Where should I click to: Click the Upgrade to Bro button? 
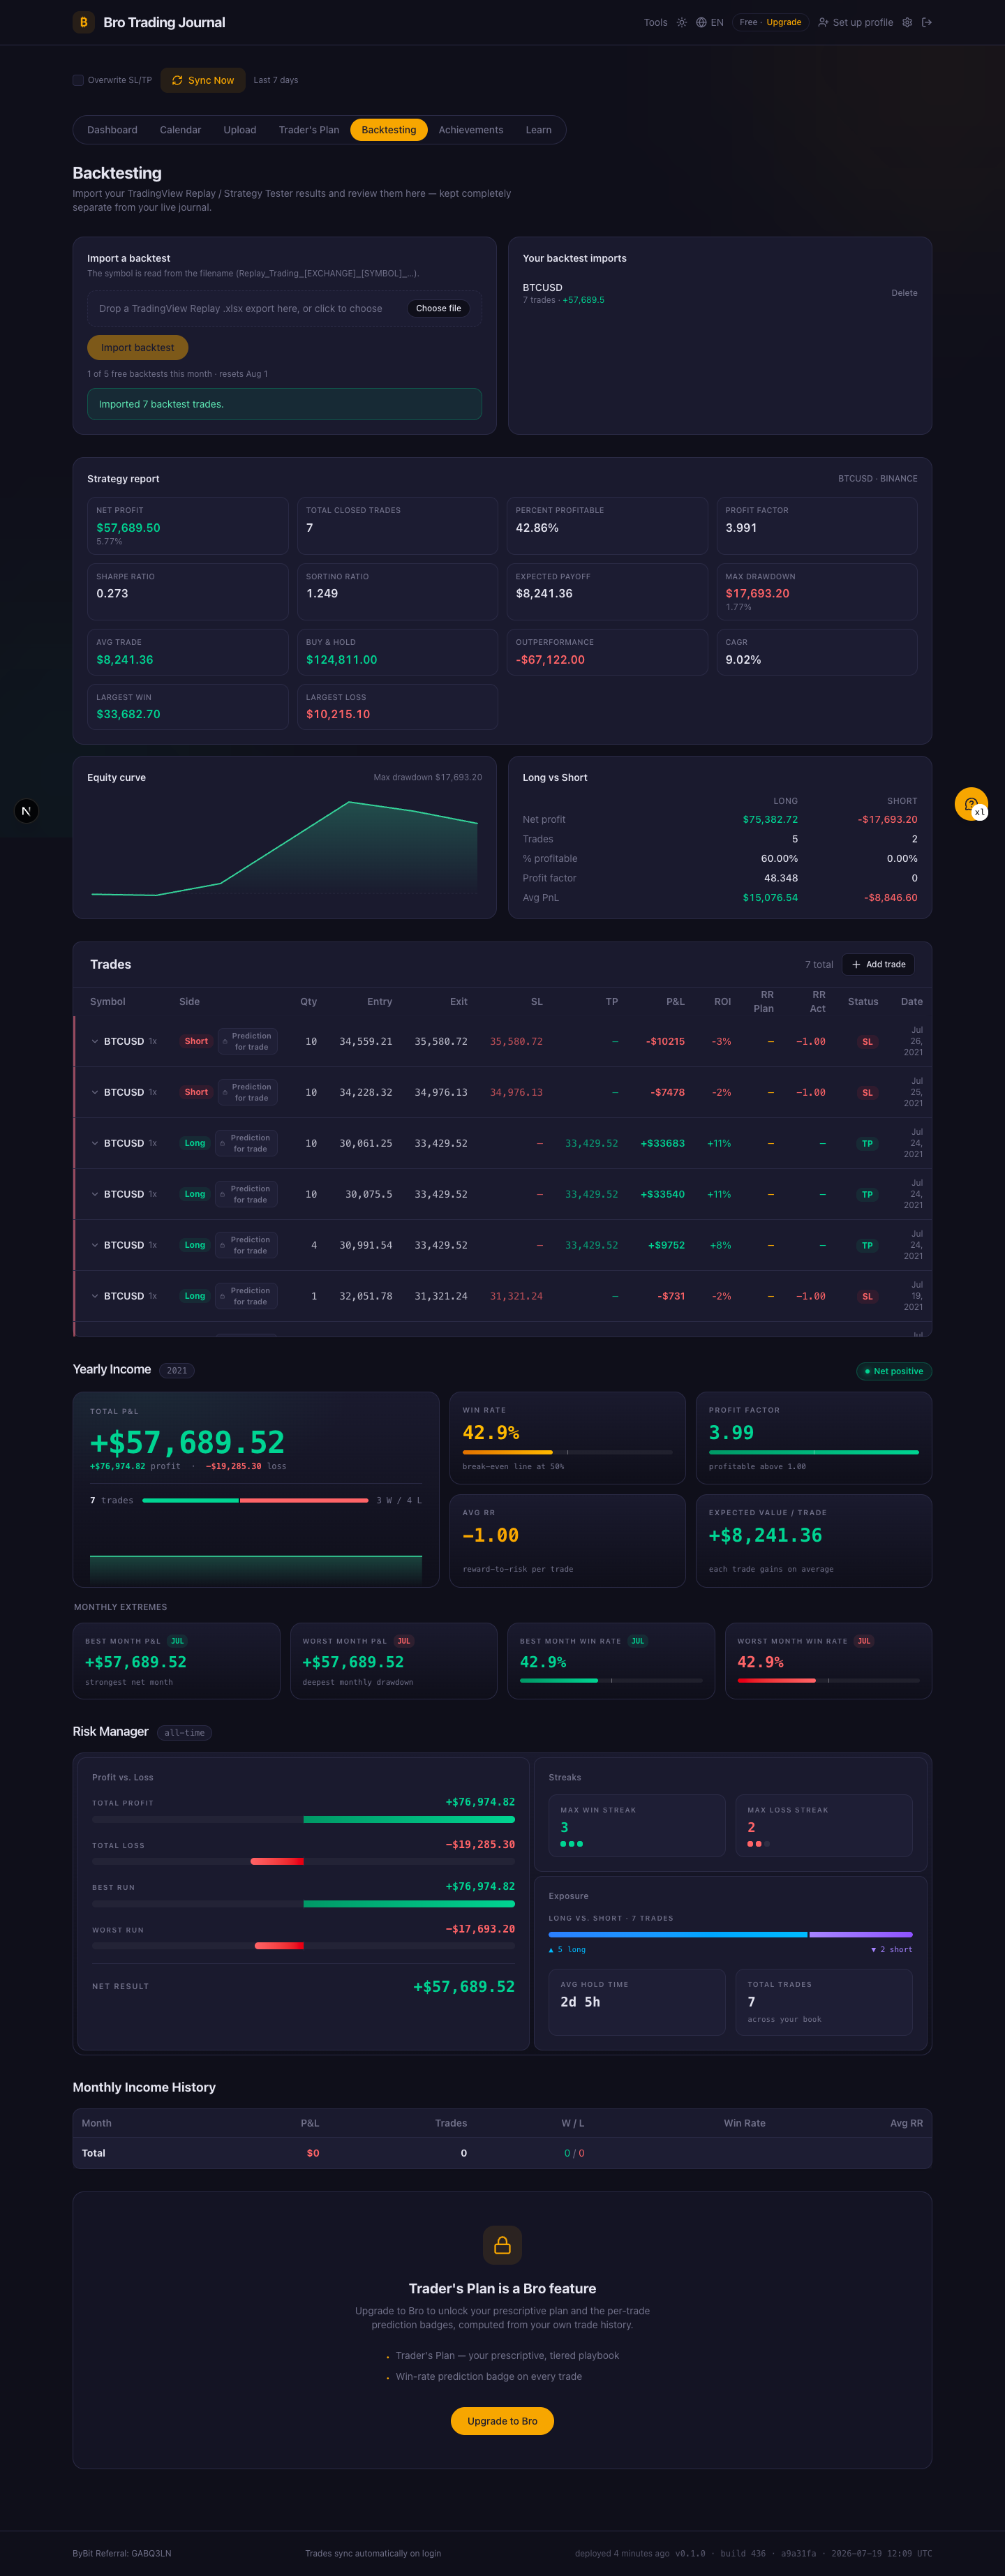click(502, 2420)
